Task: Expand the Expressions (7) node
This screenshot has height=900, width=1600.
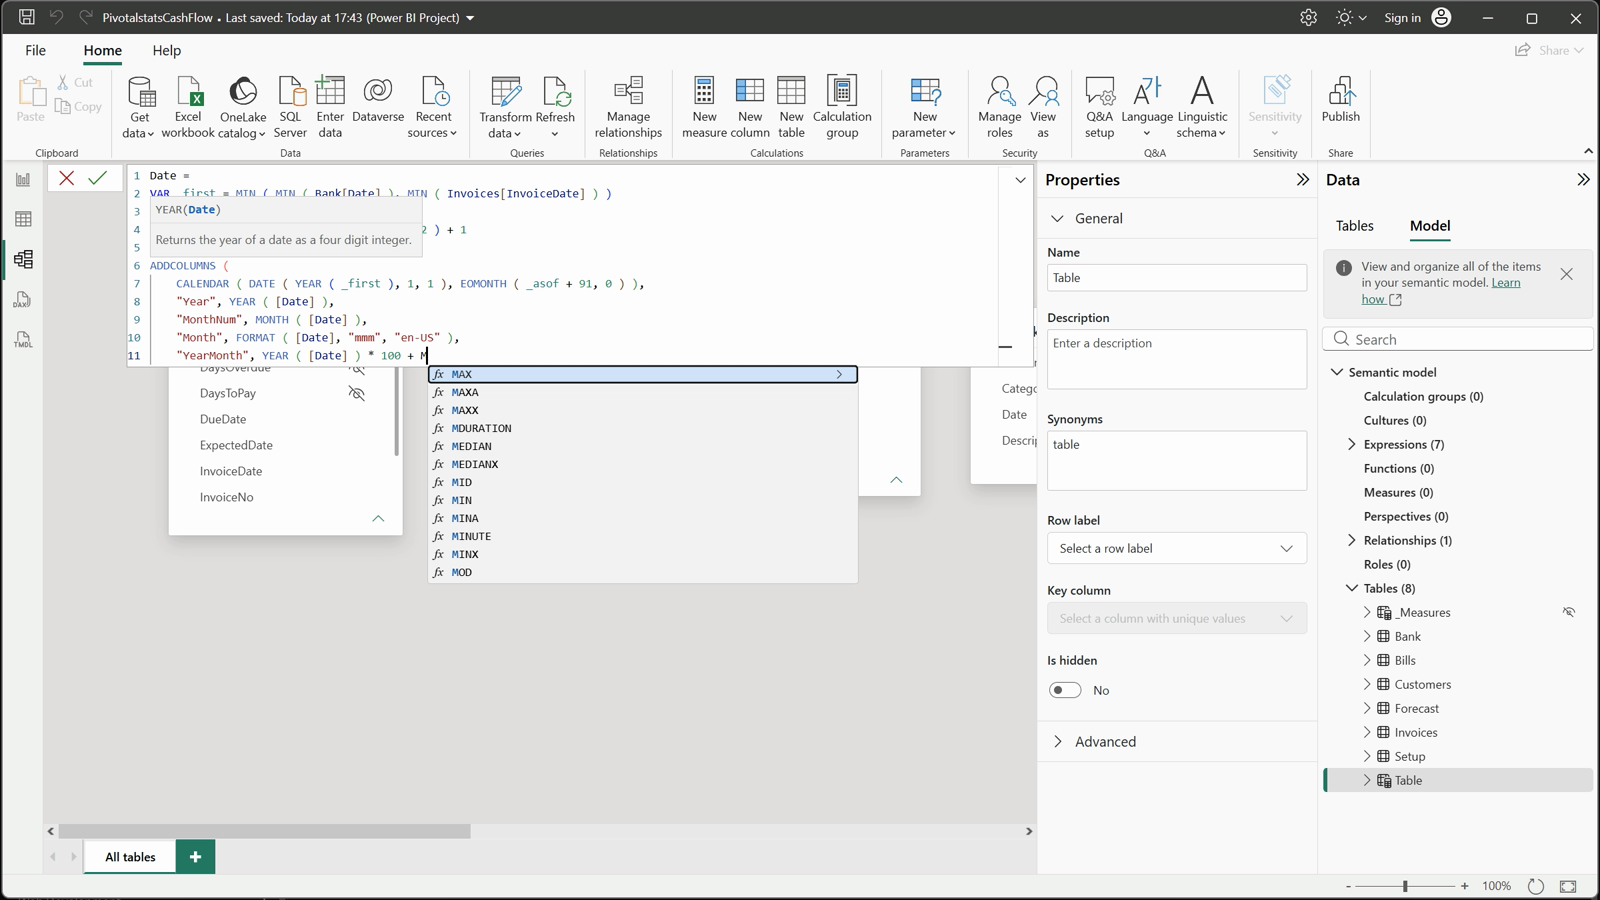Action: [x=1352, y=444]
